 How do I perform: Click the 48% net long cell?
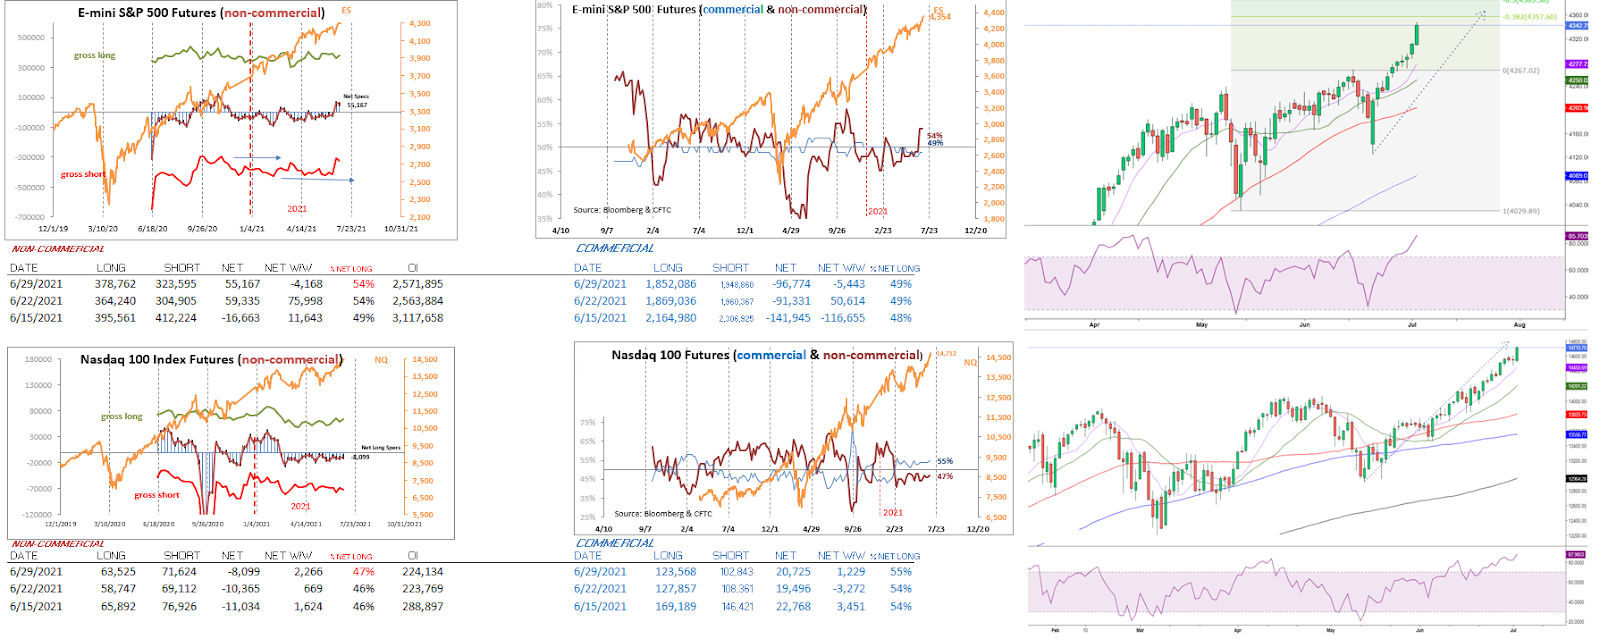point(901,318)
